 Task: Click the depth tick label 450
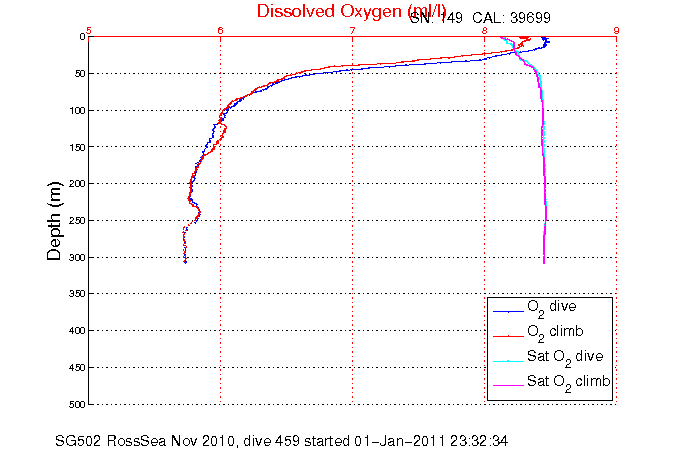coord(77,368)
